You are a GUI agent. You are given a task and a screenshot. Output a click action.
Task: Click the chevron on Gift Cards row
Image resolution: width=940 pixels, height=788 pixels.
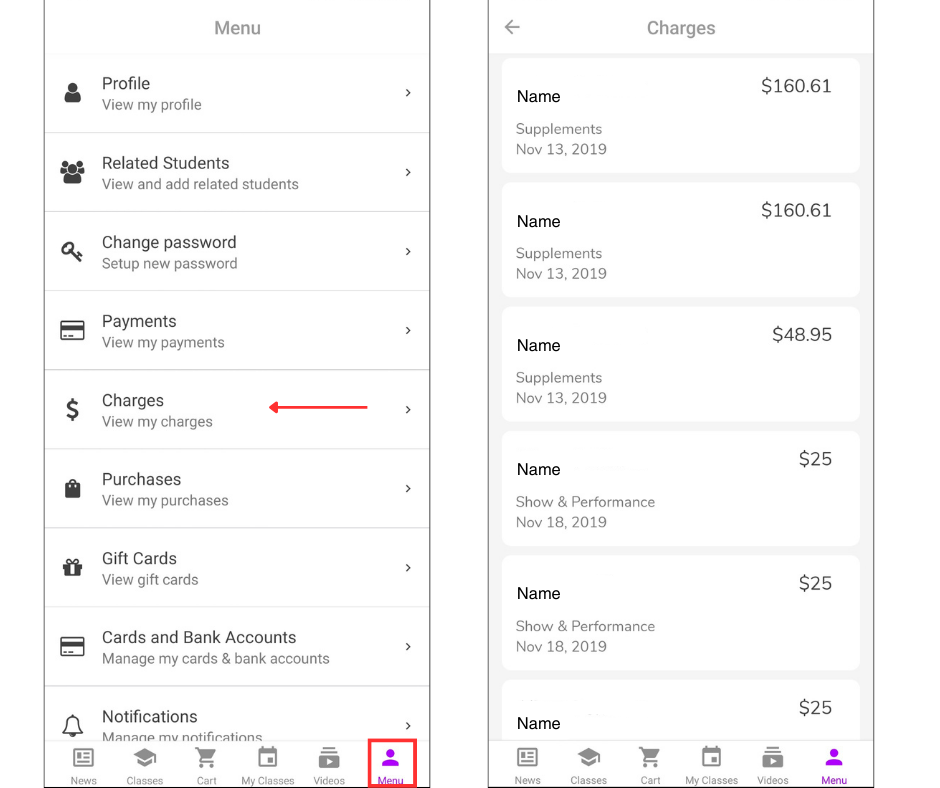pos(408,567)
